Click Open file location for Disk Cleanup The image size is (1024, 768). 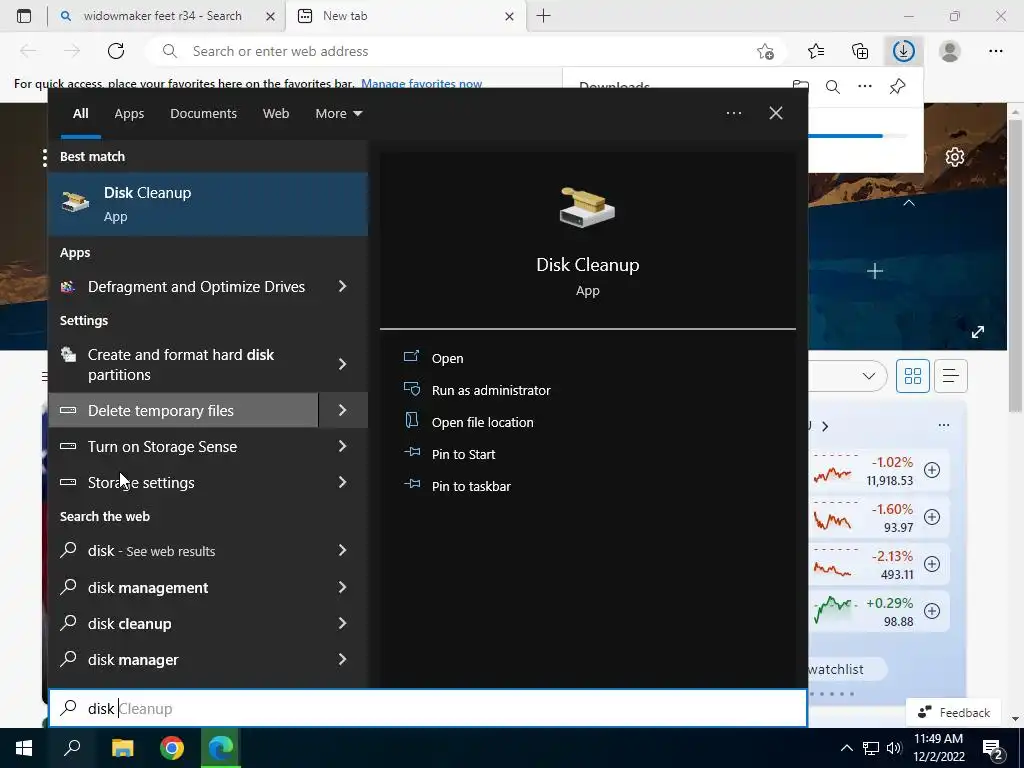[x=482, y=423]
